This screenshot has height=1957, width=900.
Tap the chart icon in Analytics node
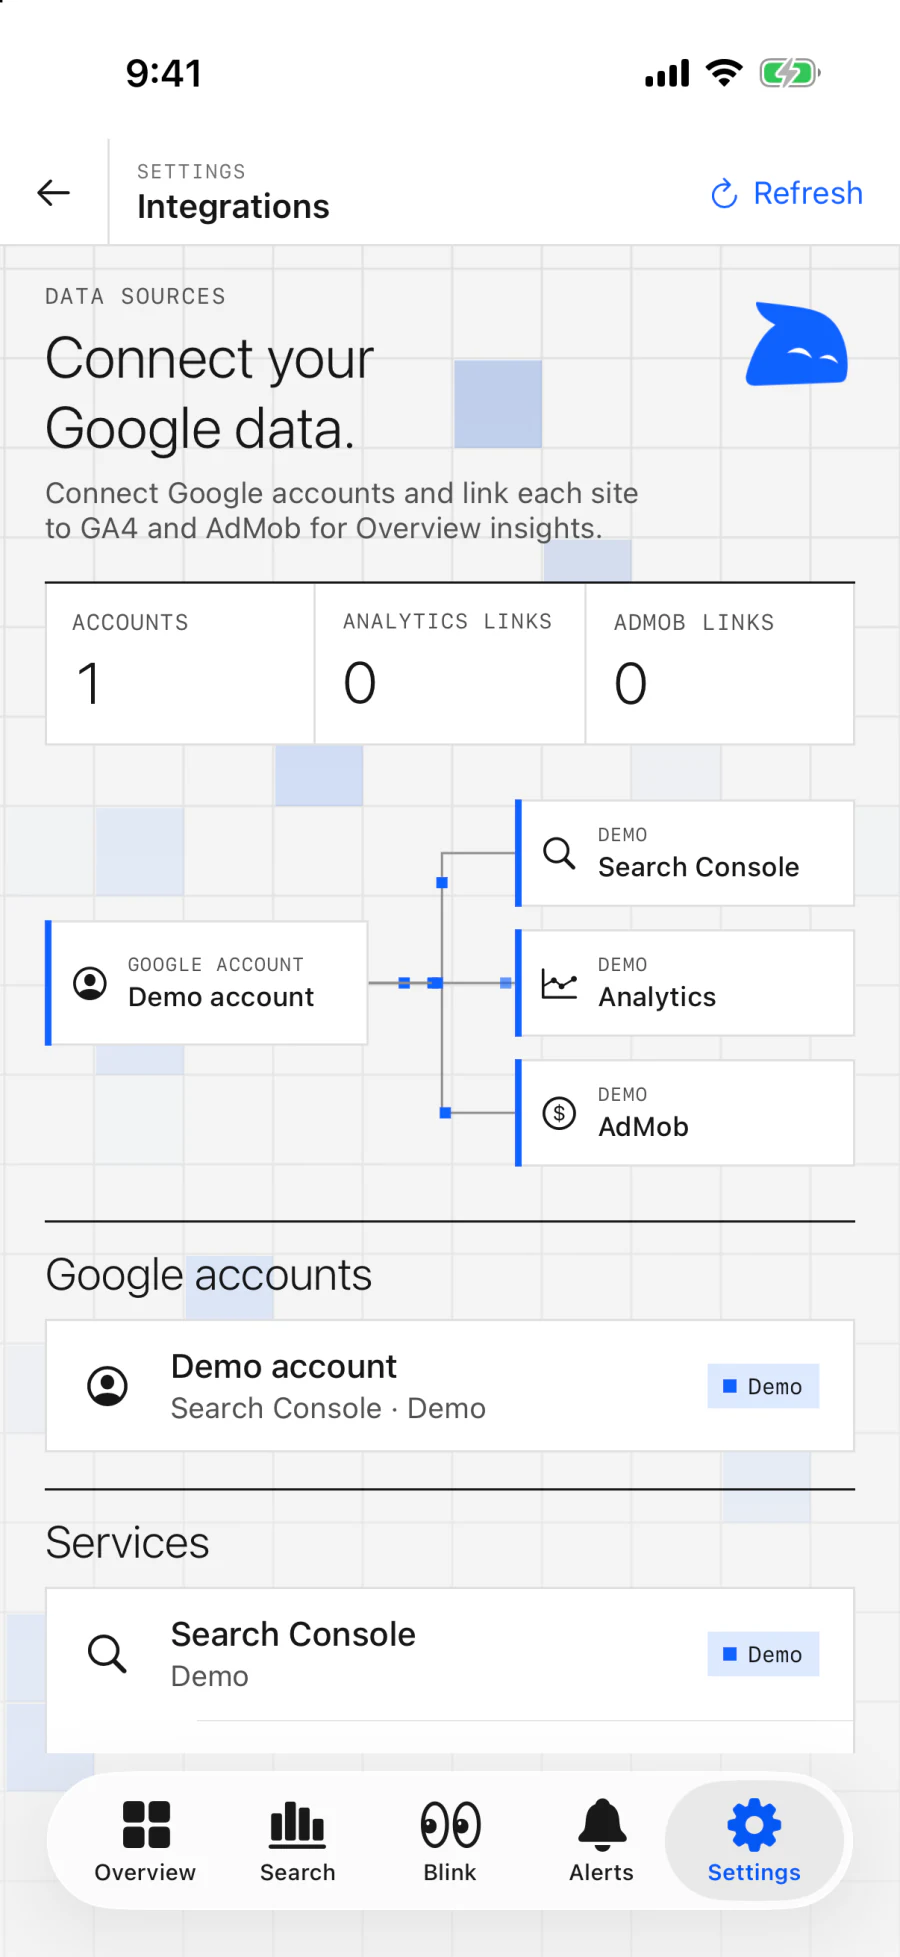(559, 983)
